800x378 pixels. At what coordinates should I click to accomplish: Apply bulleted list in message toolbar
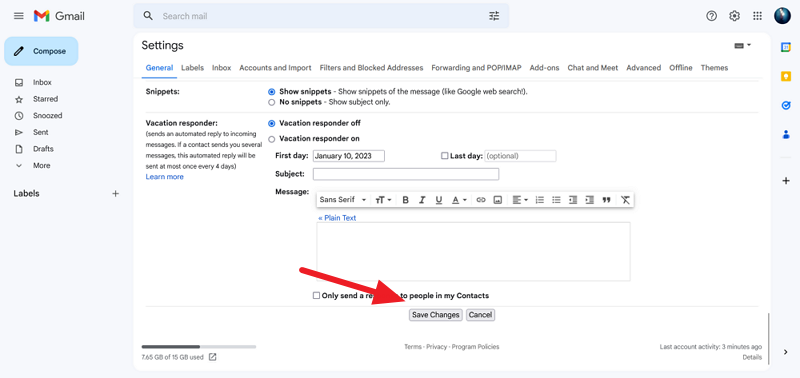coord(556,200)
